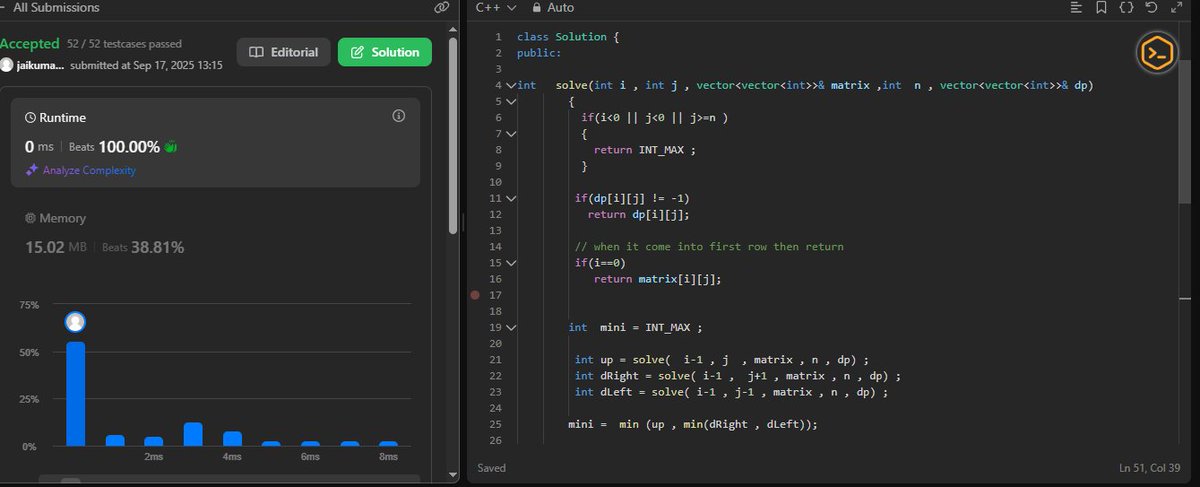Image resolution: width=1200 pixels, height=487 pixels.
Task: Click the Runtime info circle icon
Action: (x=399, y=116)
